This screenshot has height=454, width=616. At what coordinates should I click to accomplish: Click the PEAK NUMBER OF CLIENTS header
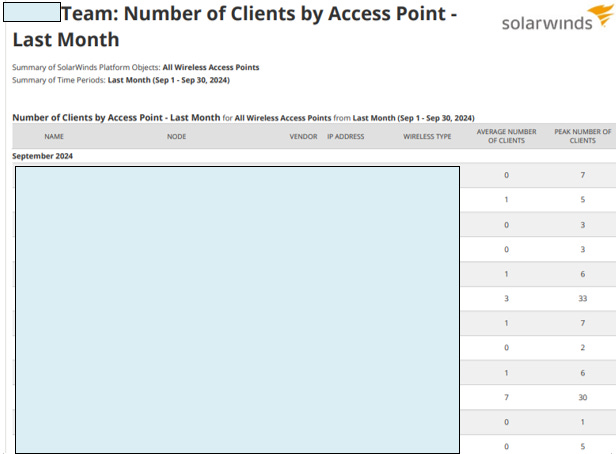coord(583,136)
